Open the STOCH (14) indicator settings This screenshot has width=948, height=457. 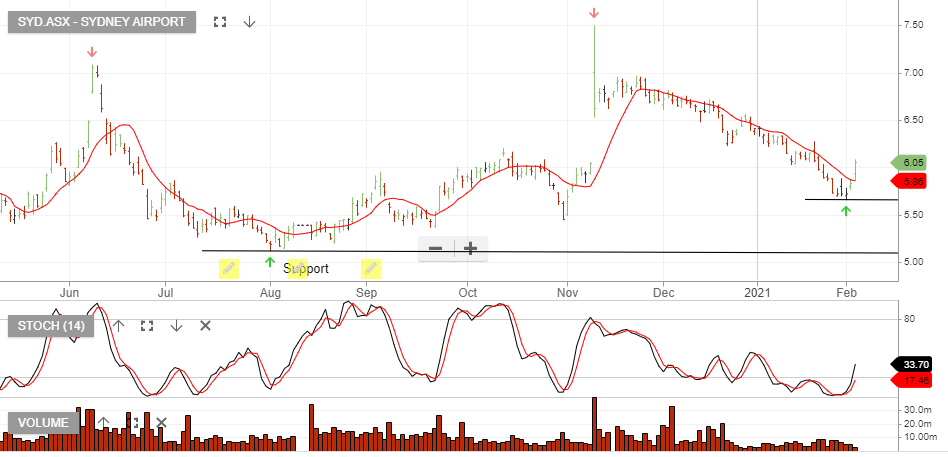pos(51,326)
